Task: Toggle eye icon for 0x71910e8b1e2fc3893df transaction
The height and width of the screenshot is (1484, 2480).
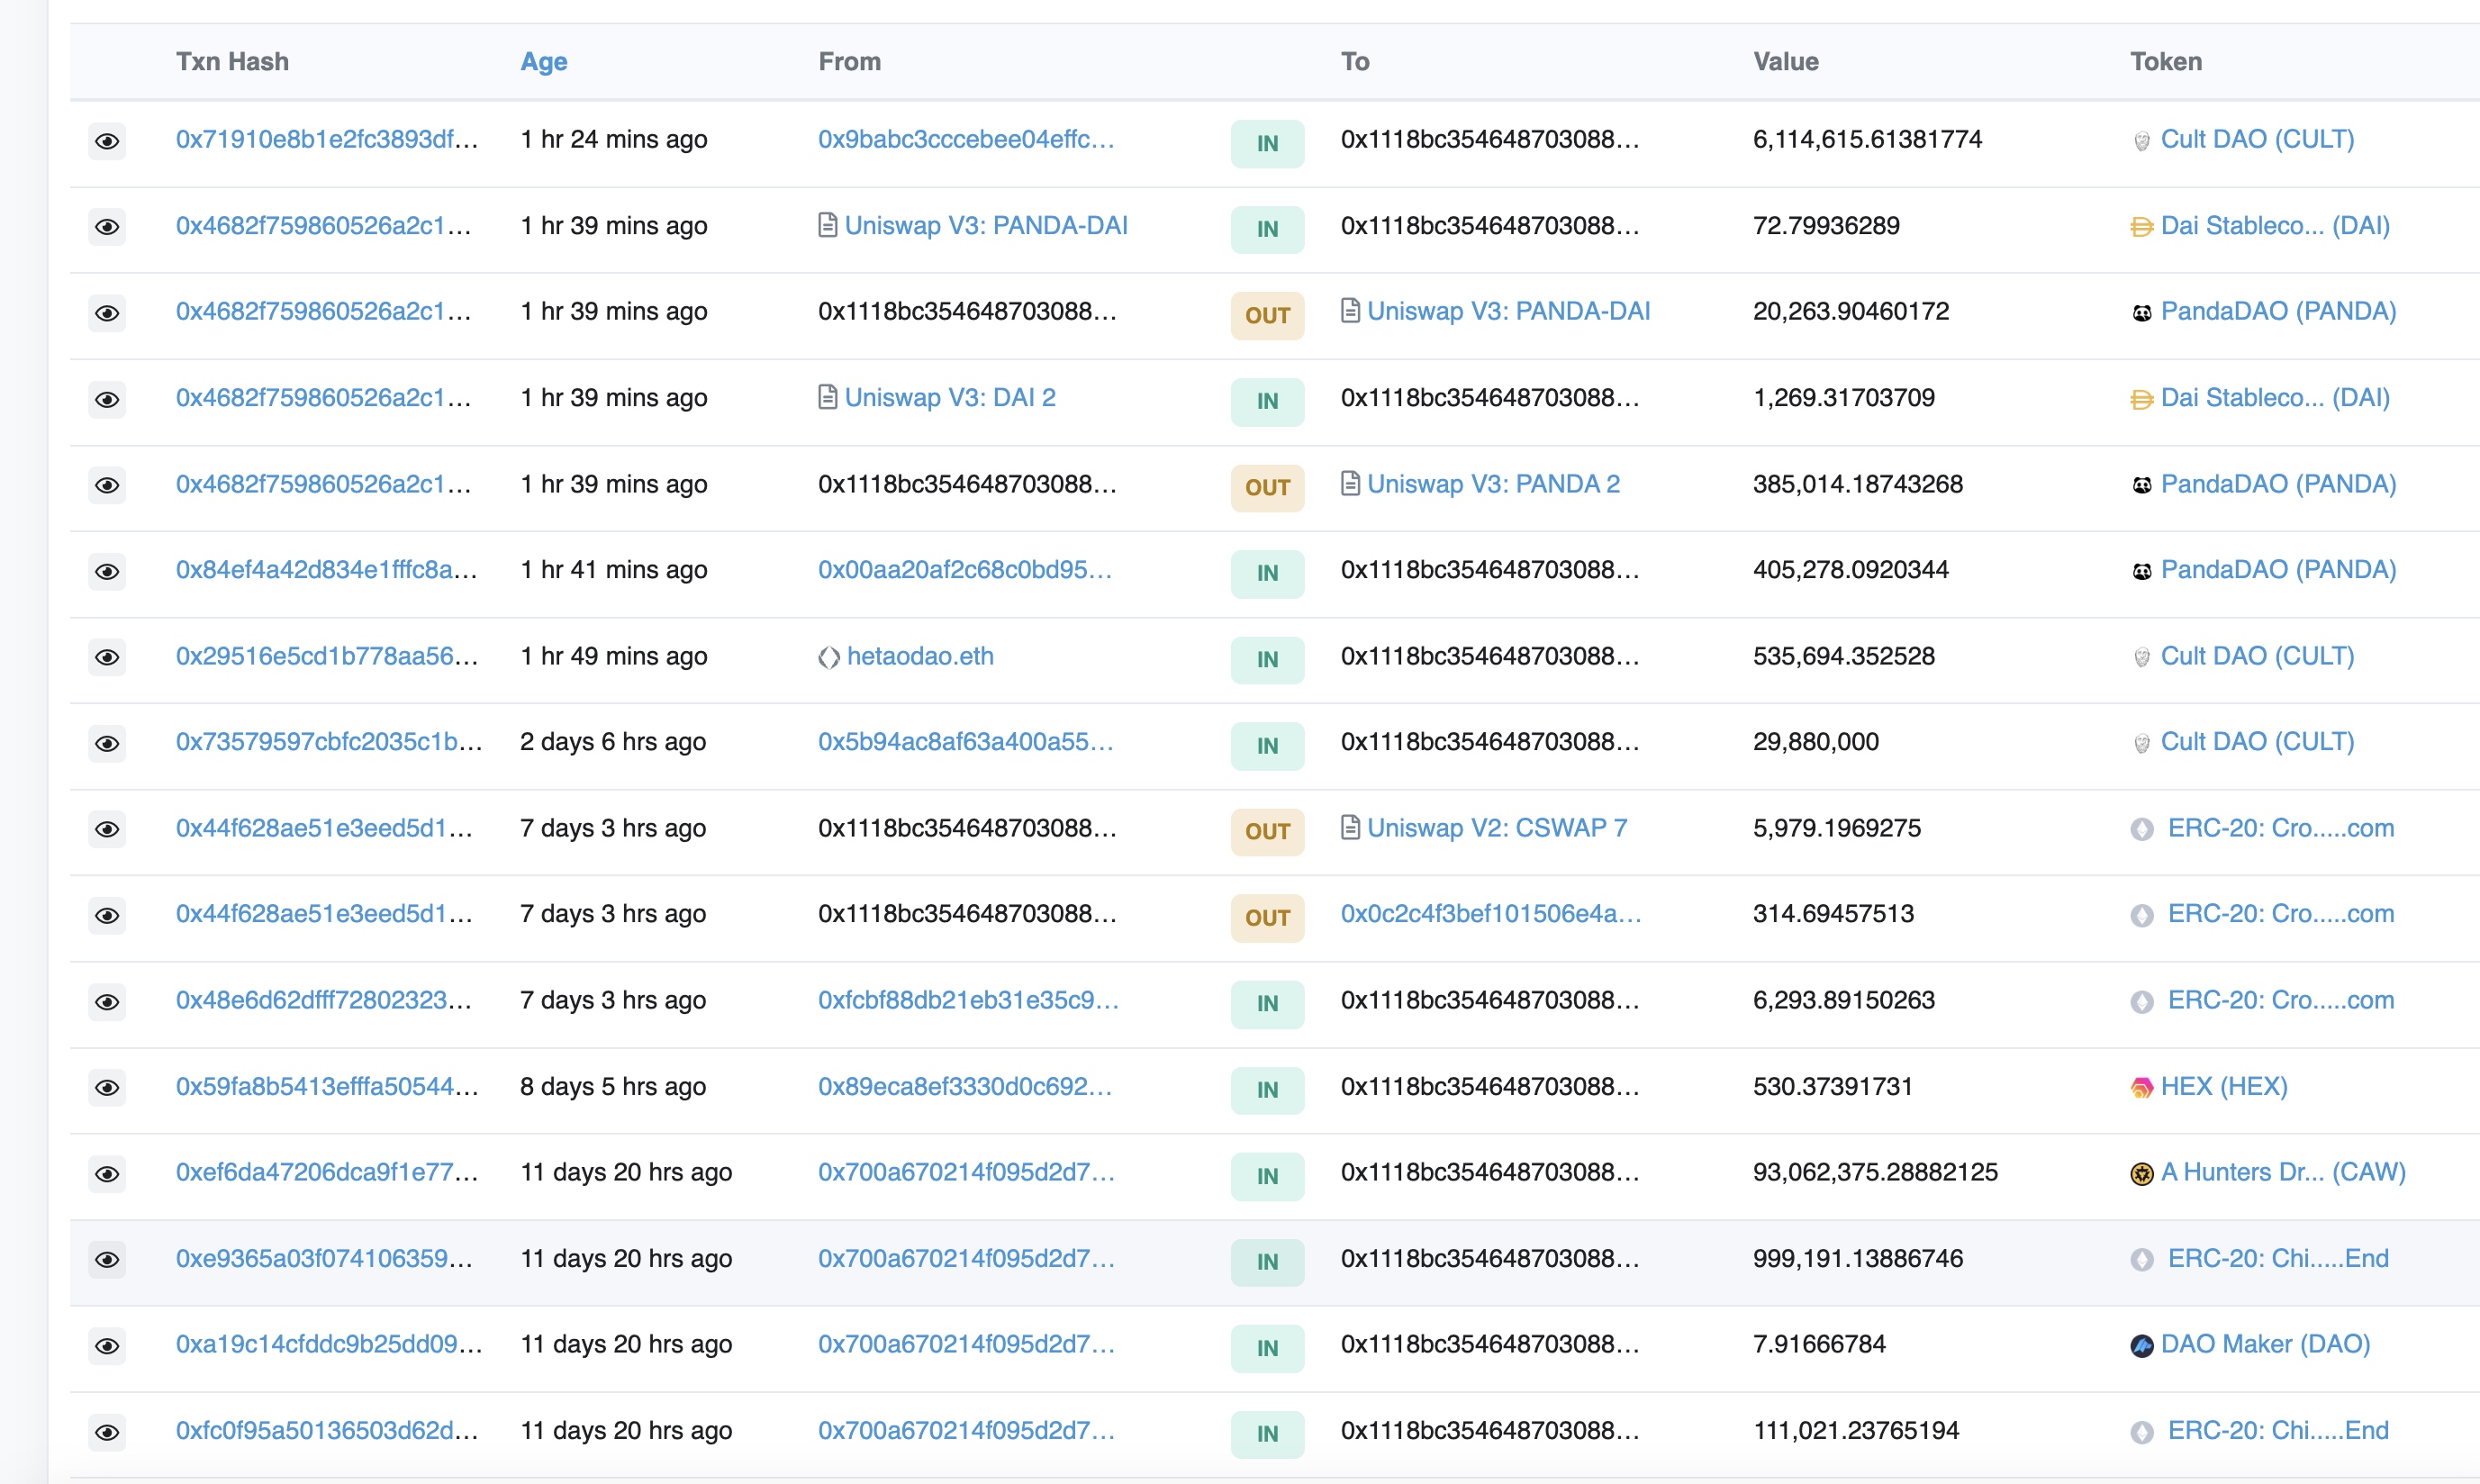Action: [107, 141]
